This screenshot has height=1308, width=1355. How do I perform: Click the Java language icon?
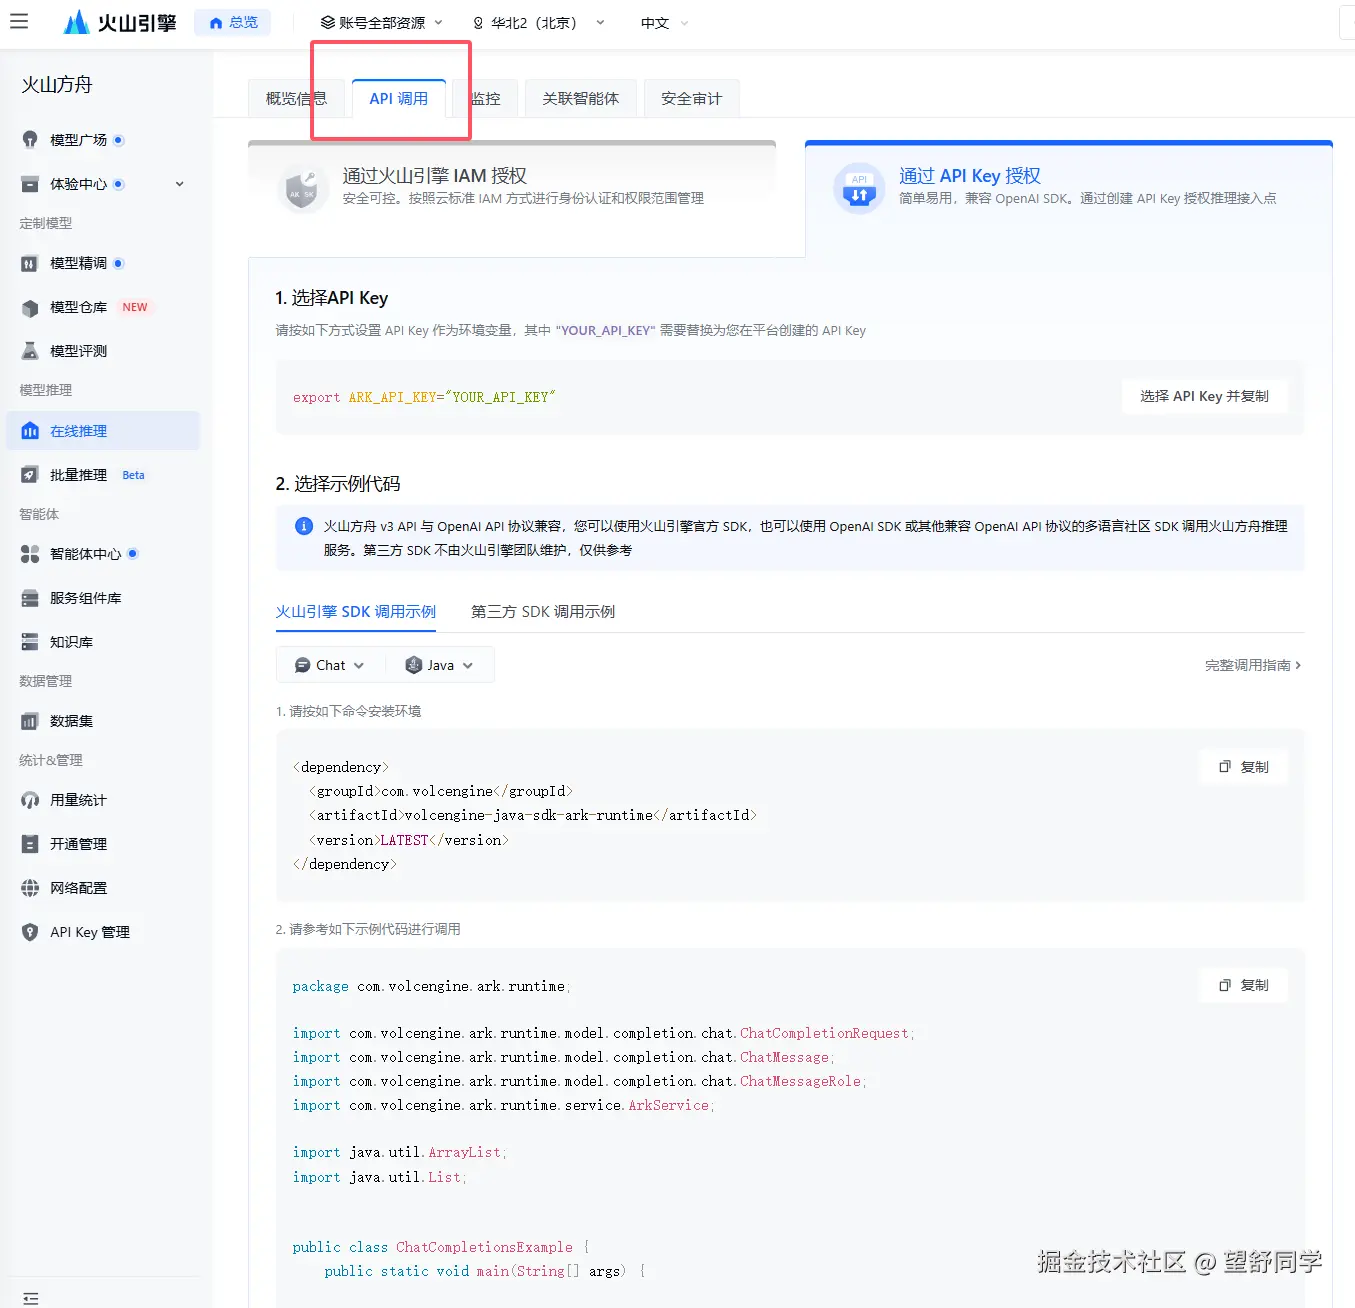click(414, 665)
